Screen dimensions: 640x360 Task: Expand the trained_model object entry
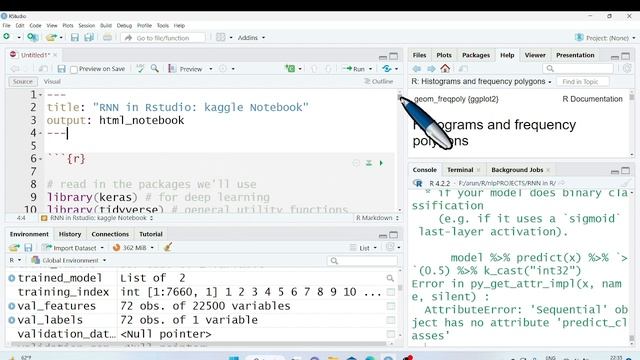click(11, 278)
